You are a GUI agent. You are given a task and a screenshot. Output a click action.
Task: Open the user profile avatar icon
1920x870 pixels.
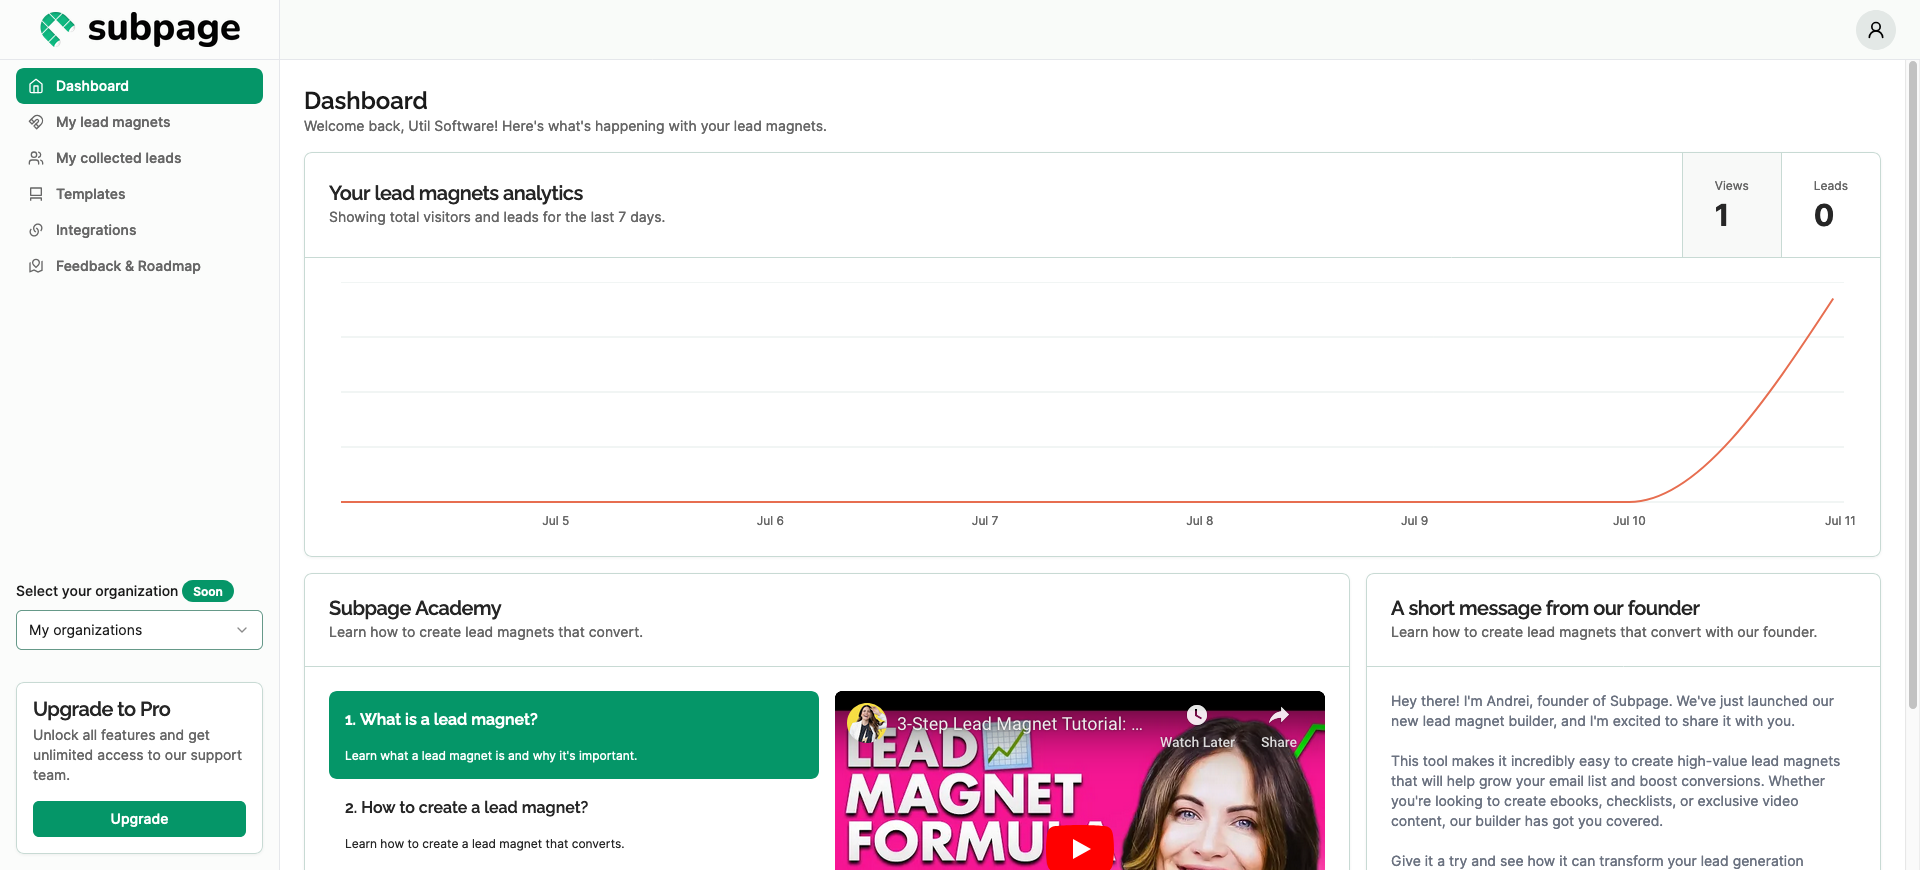(1876, 30)
